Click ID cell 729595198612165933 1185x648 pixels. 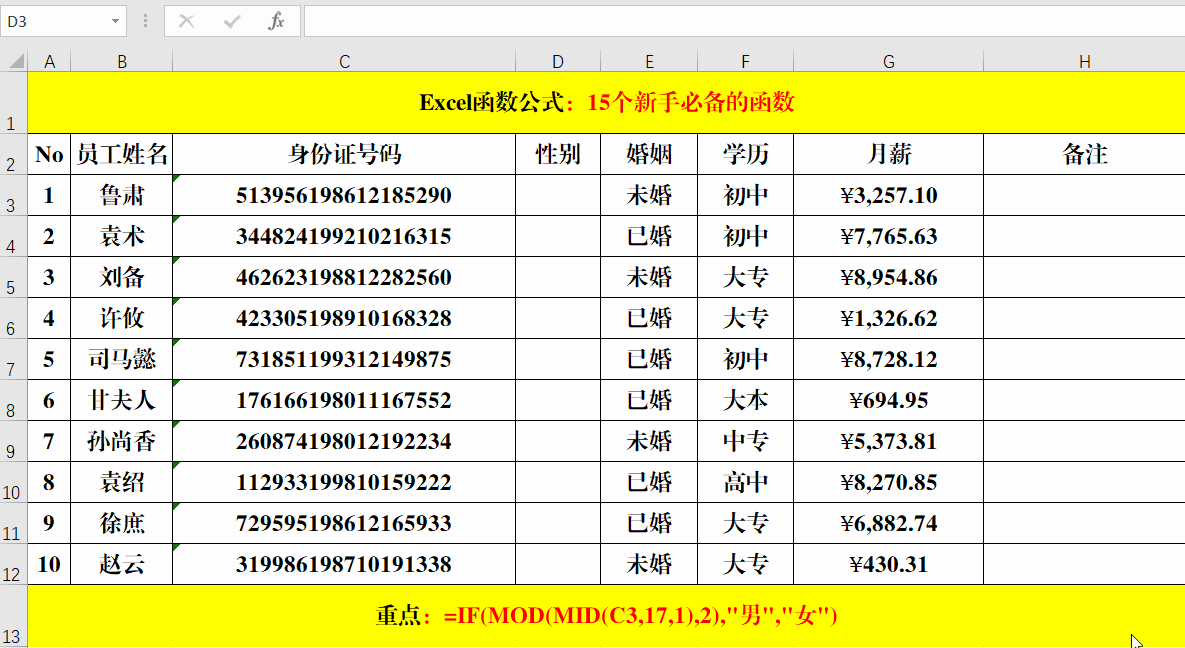coord(344,523)
